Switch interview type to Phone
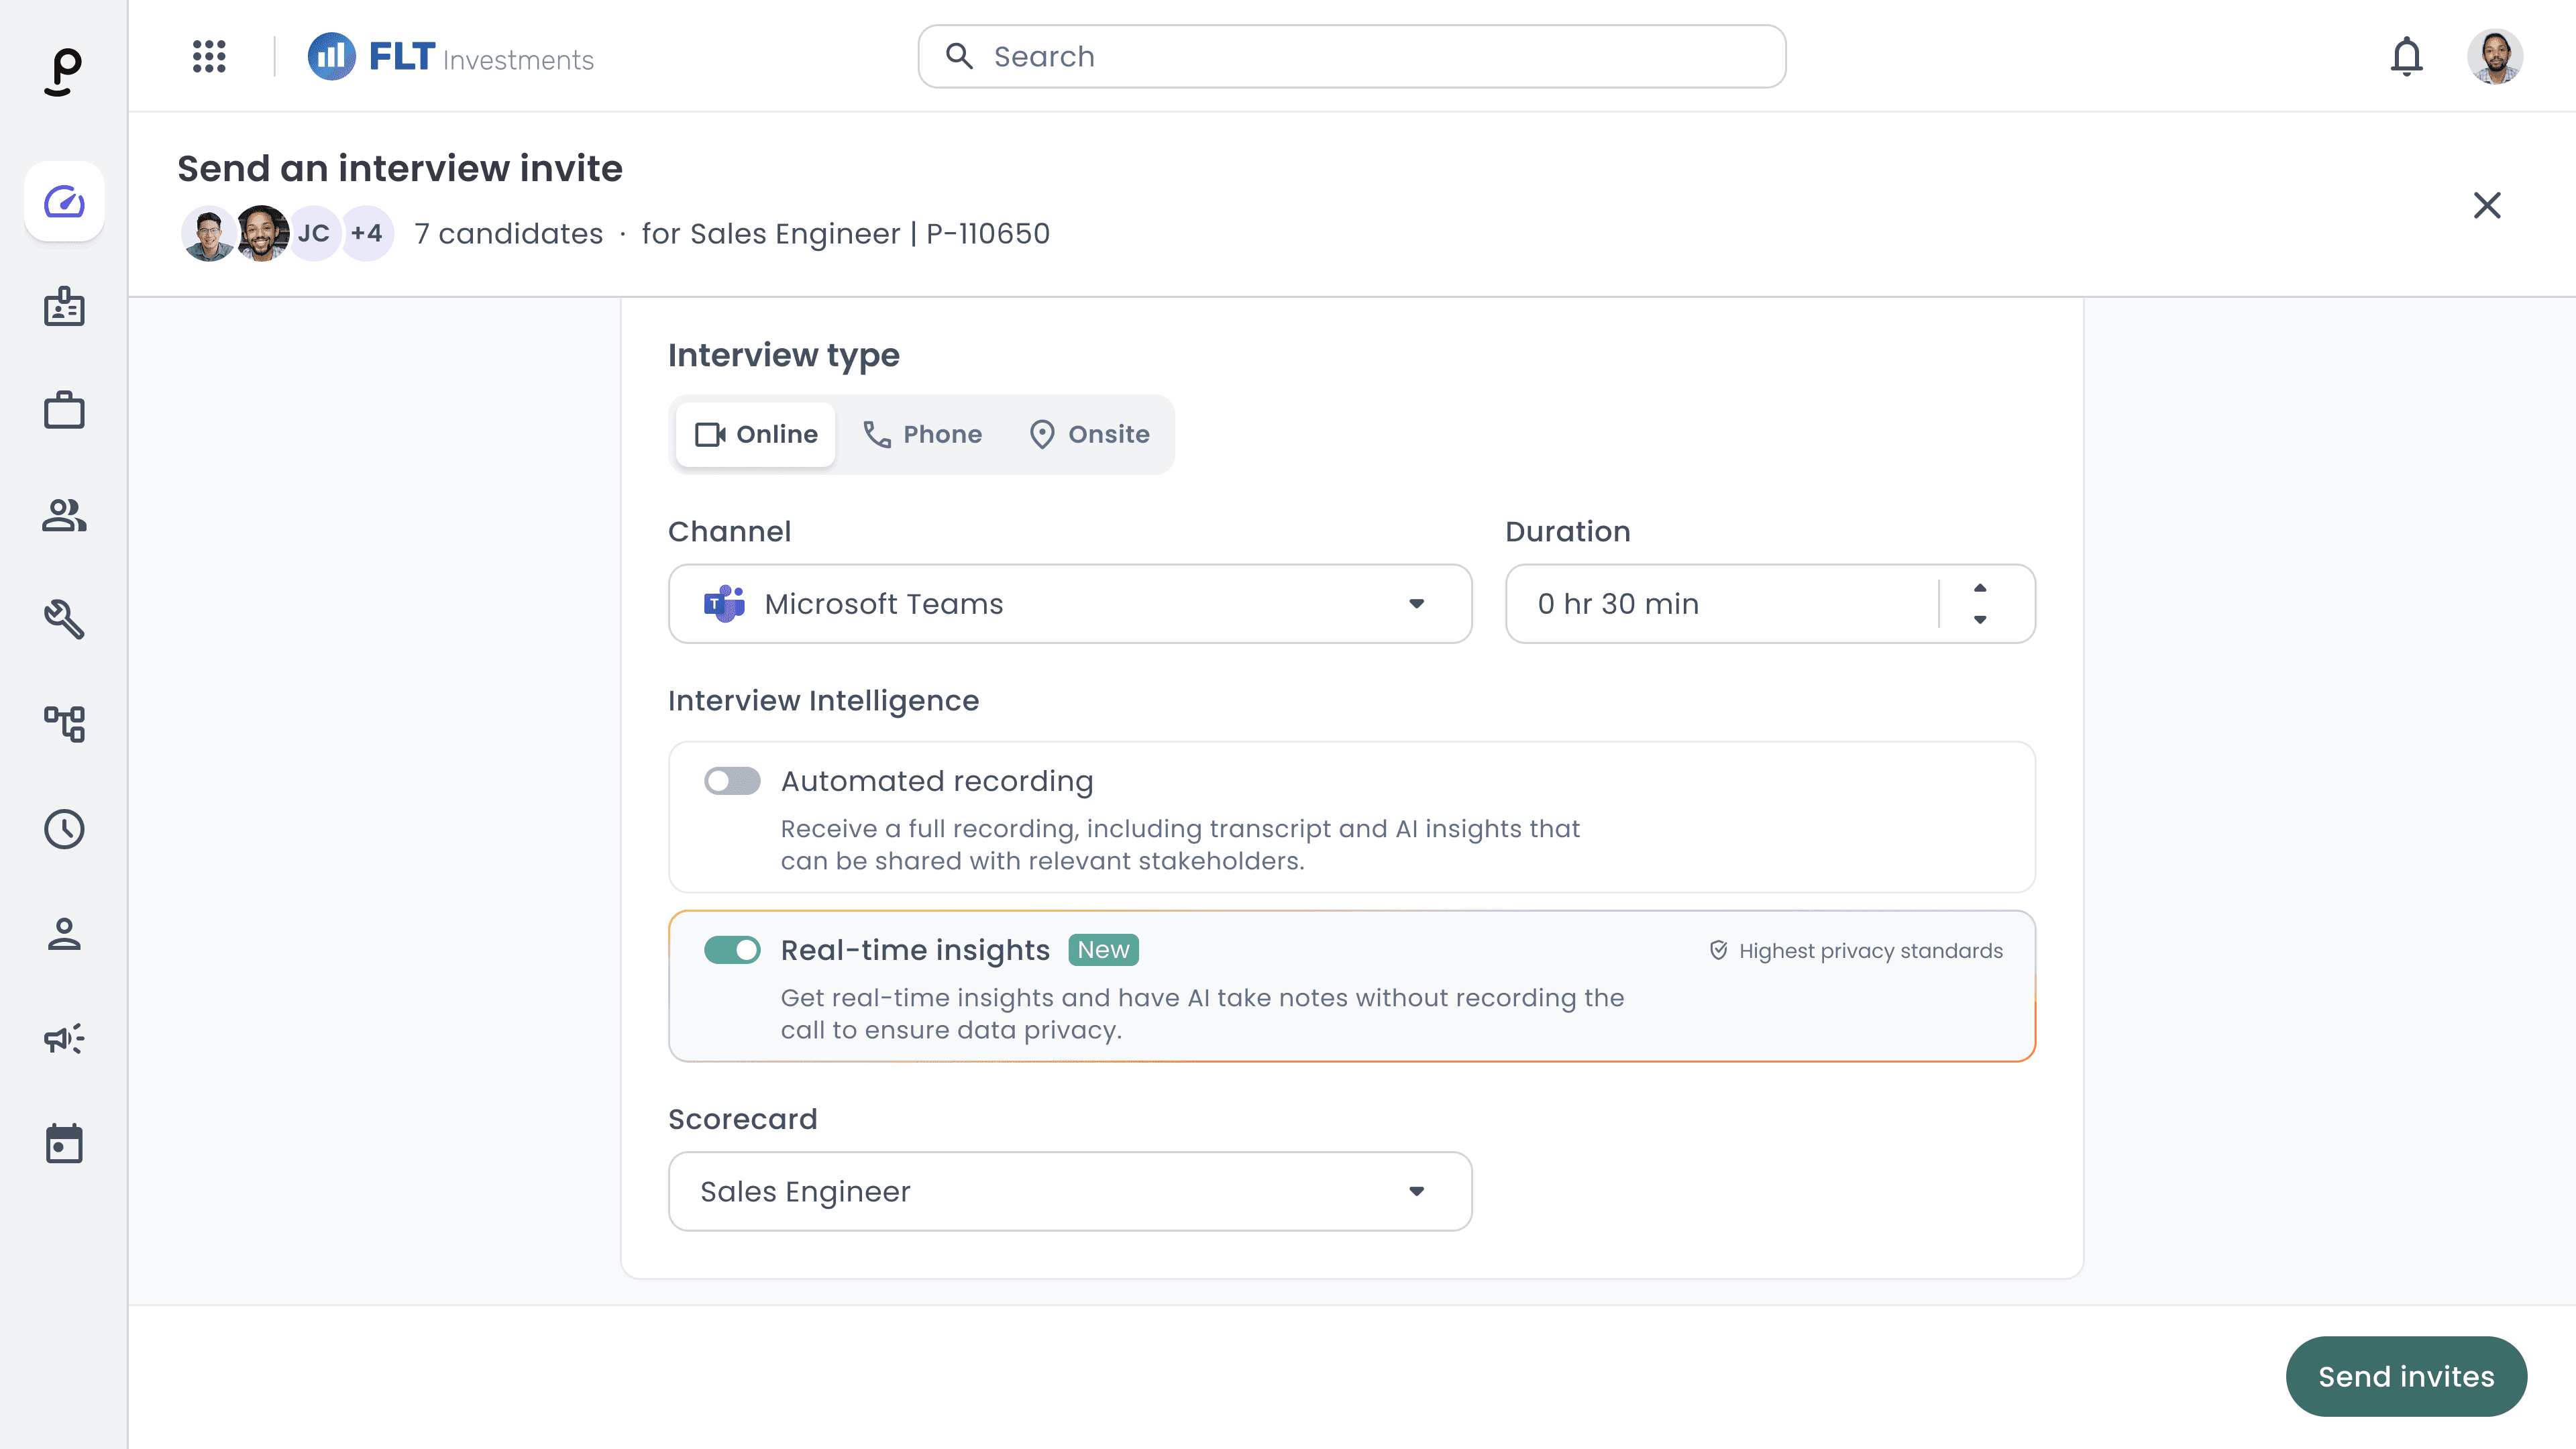The height and width of the screenshot is (1449, 2576). click(922, 434)
